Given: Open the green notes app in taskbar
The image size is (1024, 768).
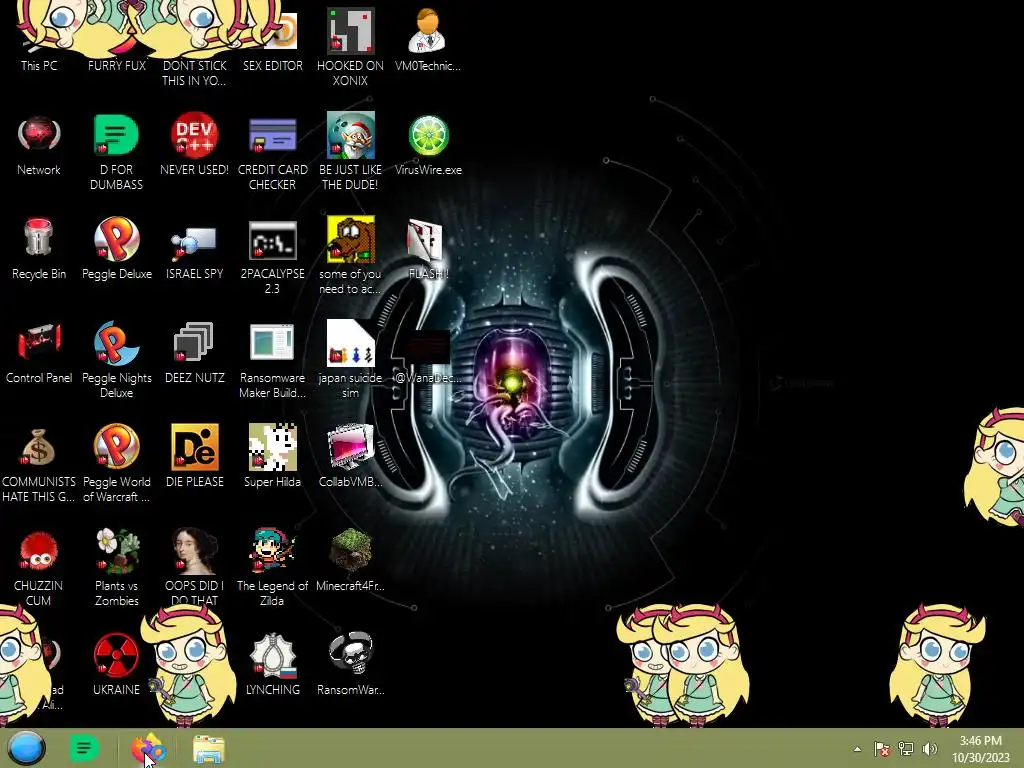Looking at the screenshot, I should [x=84, y=748].
